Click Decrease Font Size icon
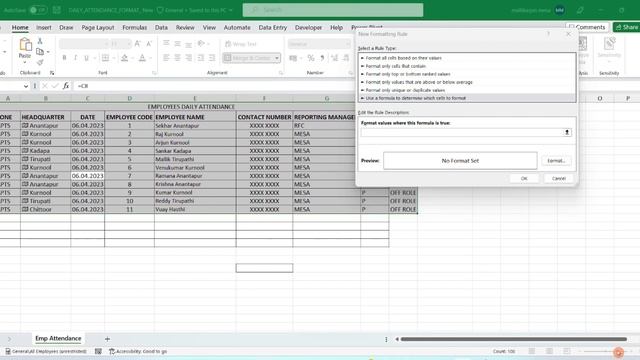Image resolution: width=640 pixels, height=360 pixels. tap(149, 44)
